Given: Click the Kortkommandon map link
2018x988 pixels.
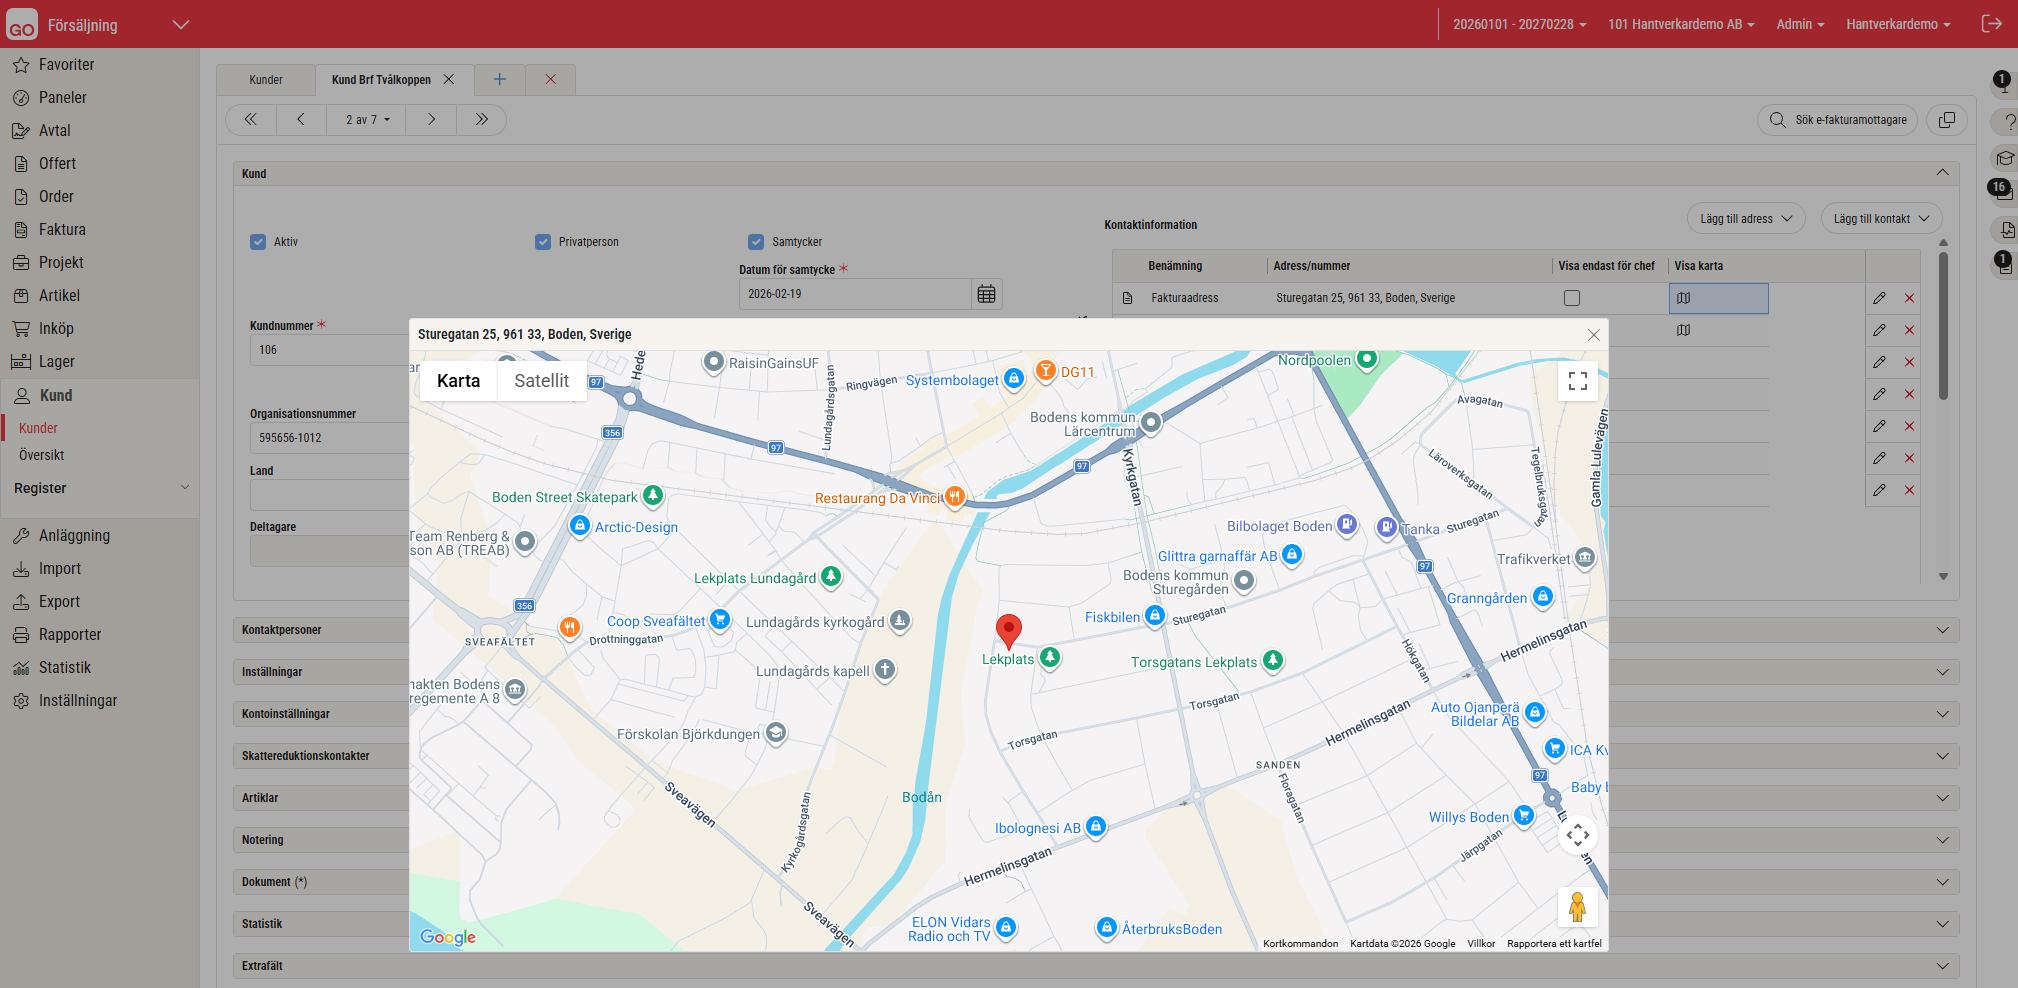Looking at the screenshot, I should click(1300, 943).
